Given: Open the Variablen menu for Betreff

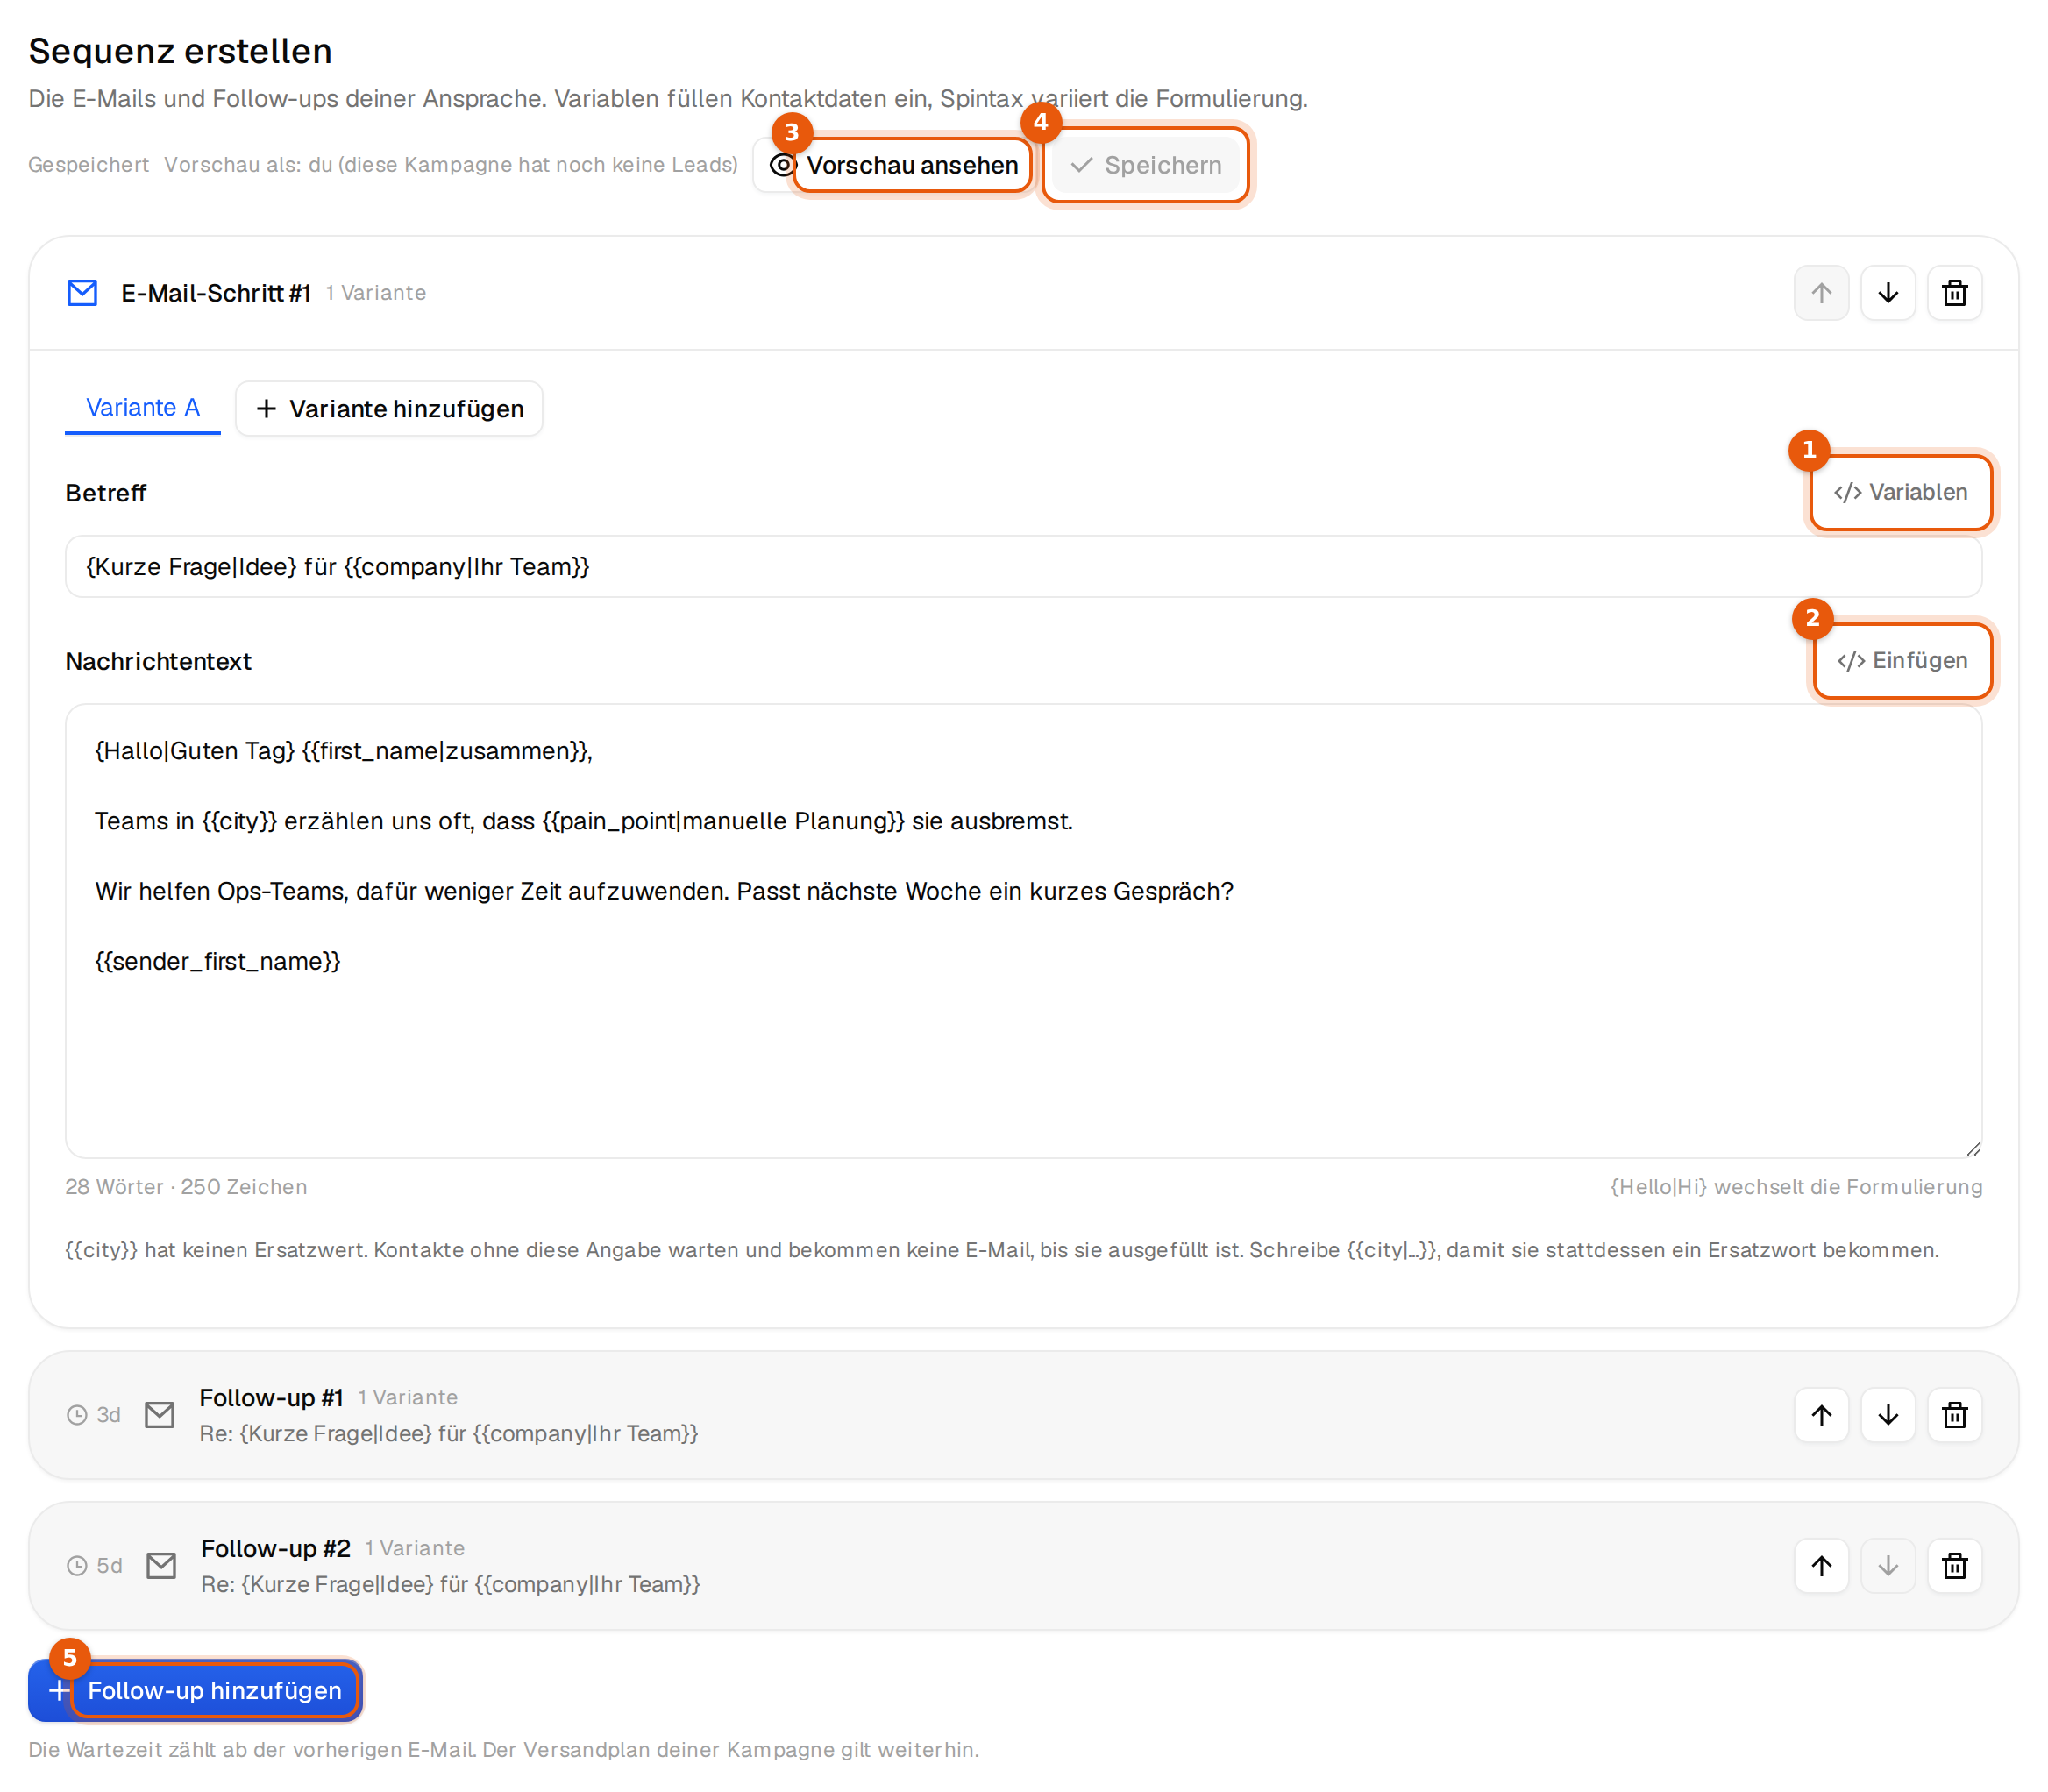Looking at the screenshot, I should pos(1900,492).
